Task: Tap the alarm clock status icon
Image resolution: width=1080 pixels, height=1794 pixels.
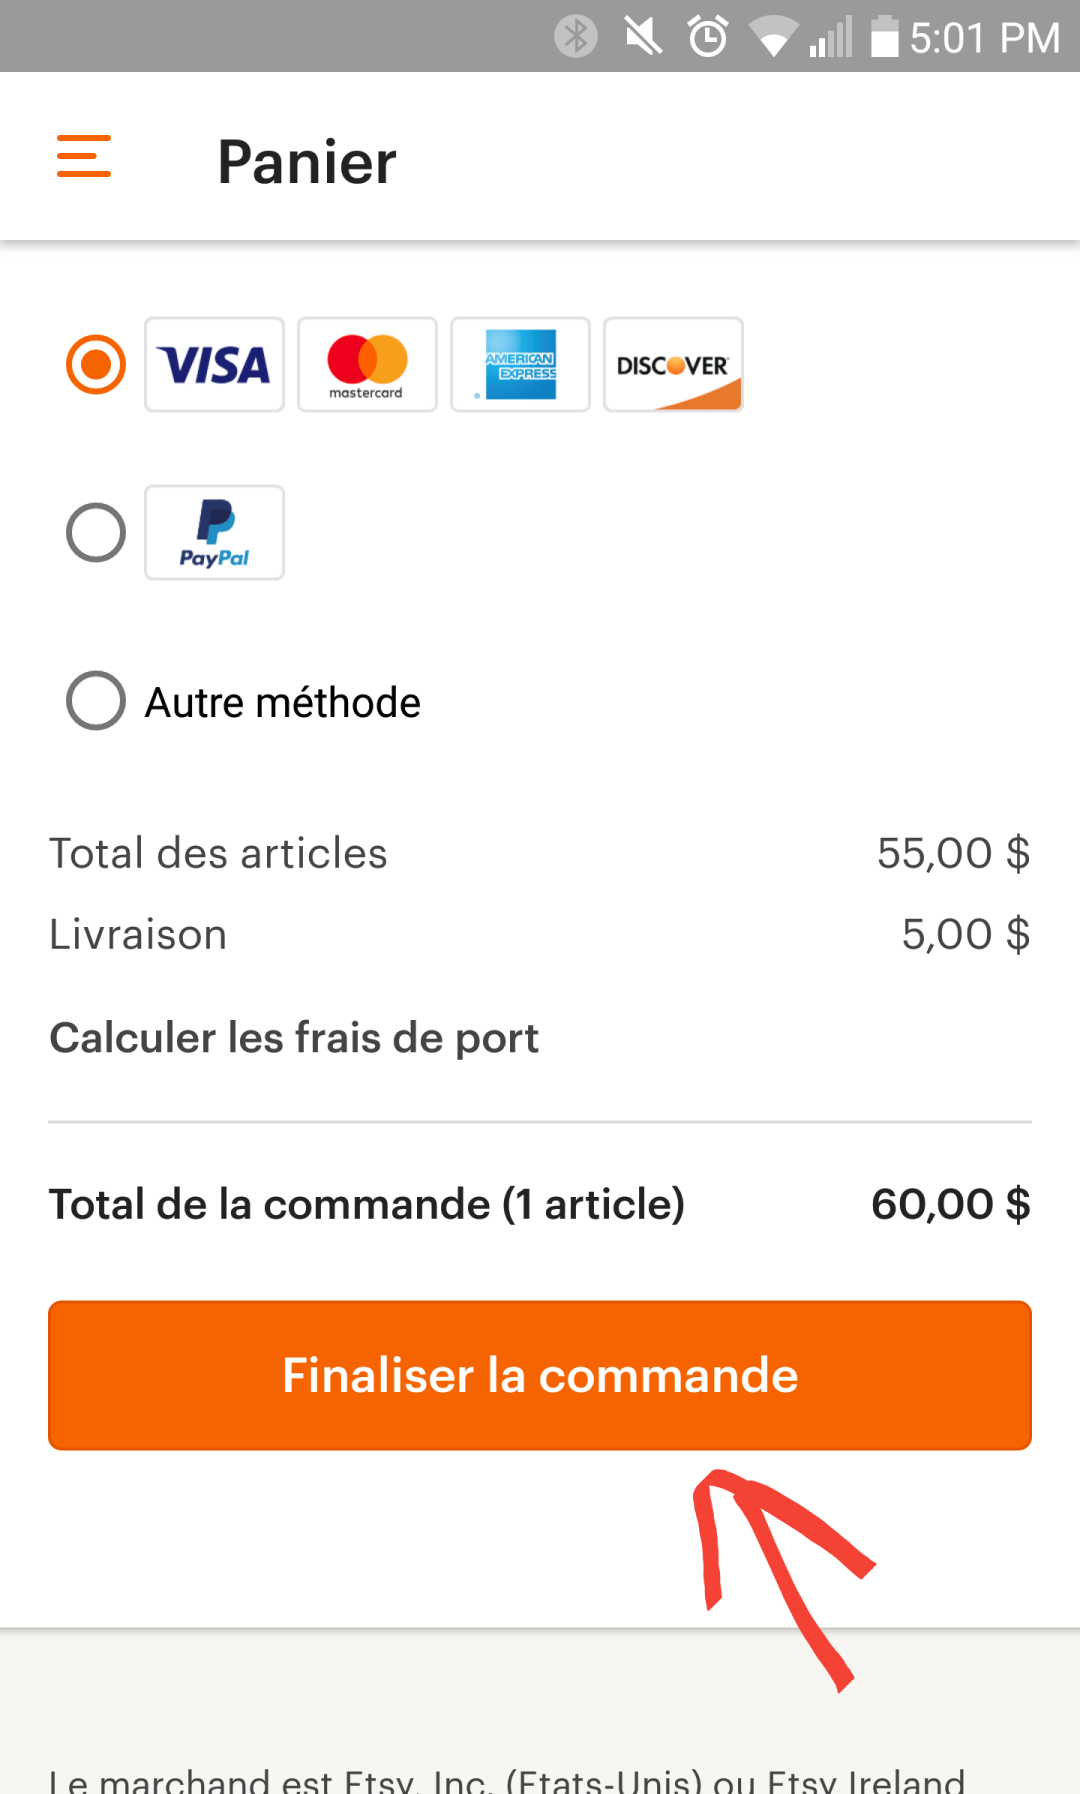Action: coord(708,37)
